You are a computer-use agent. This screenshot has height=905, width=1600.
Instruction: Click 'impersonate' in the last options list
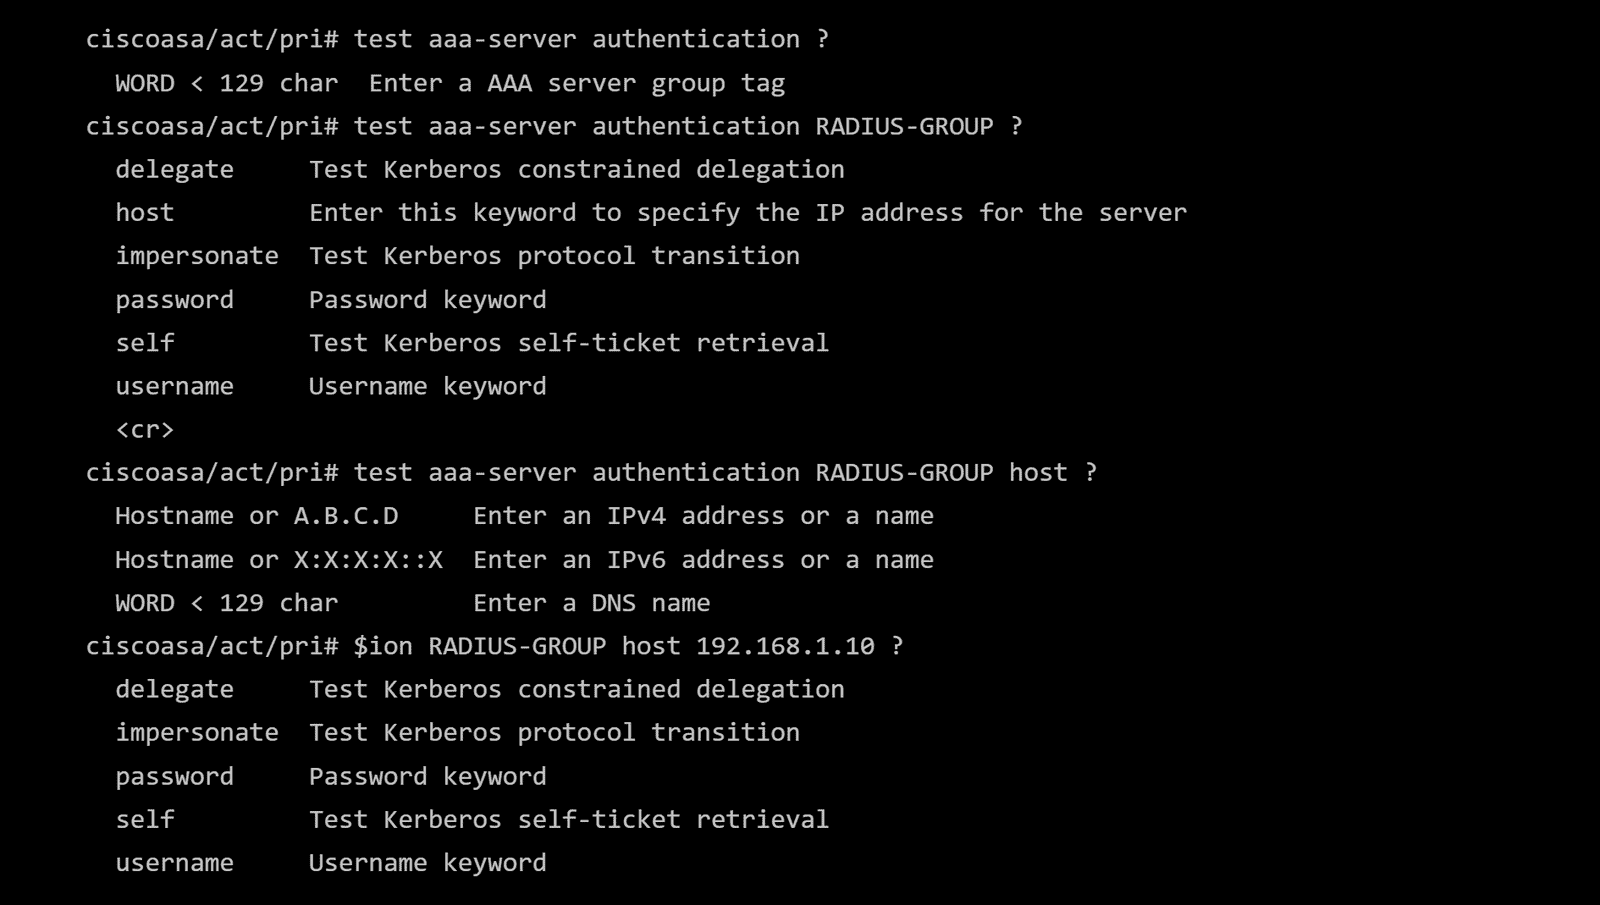(196, 733)
